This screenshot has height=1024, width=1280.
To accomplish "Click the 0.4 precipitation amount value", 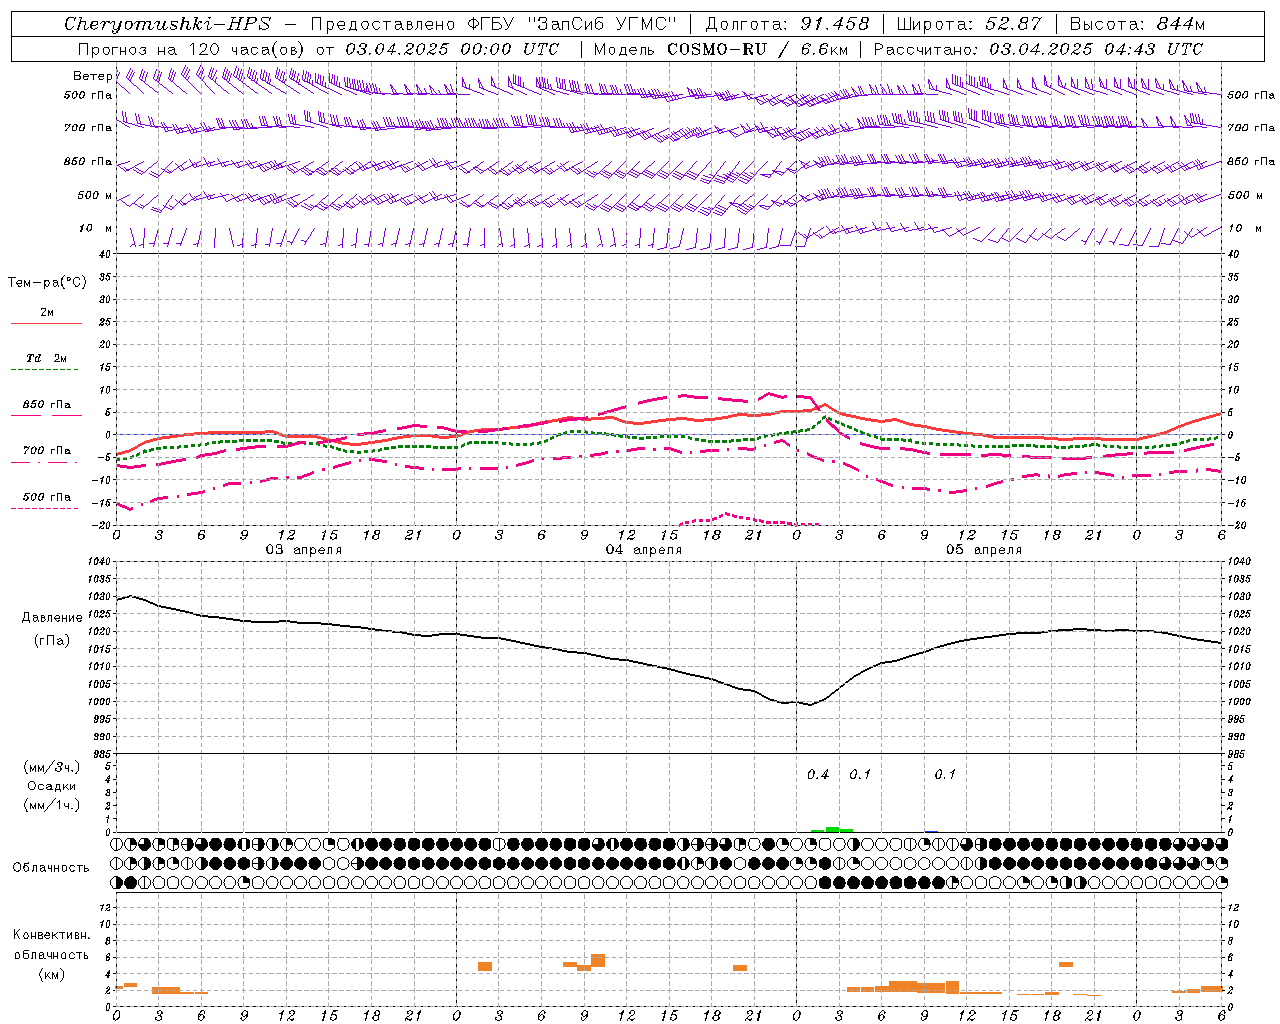I will [x=818, y=775].
